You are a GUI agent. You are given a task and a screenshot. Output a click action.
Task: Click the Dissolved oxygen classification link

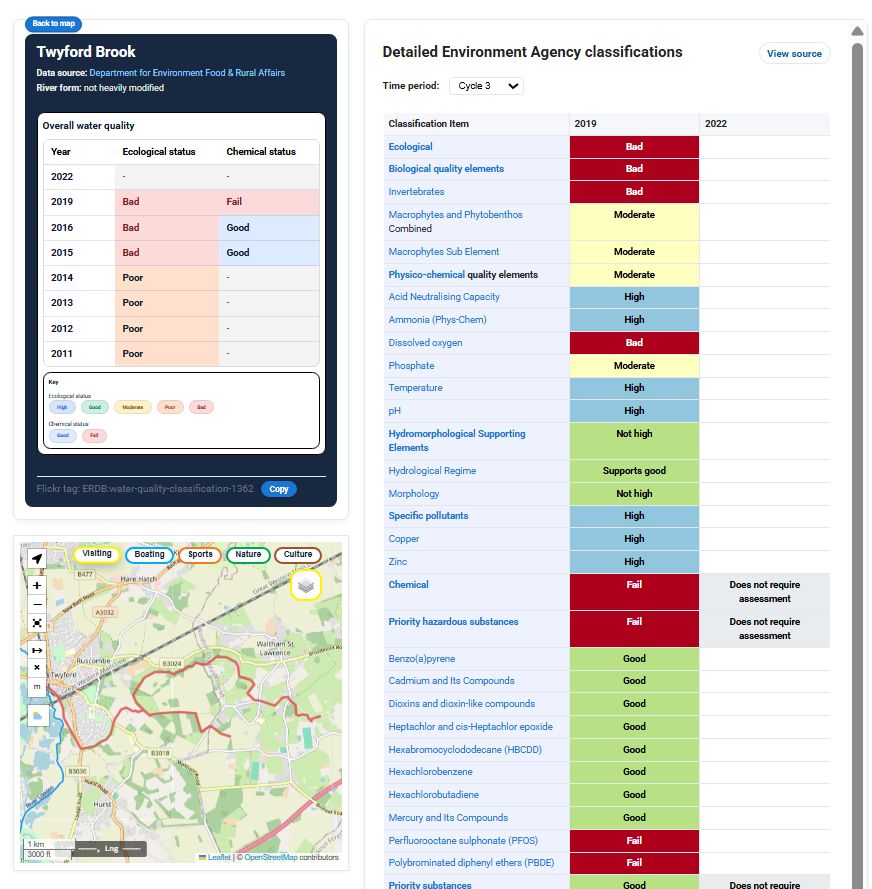click(x=425, y=343)
